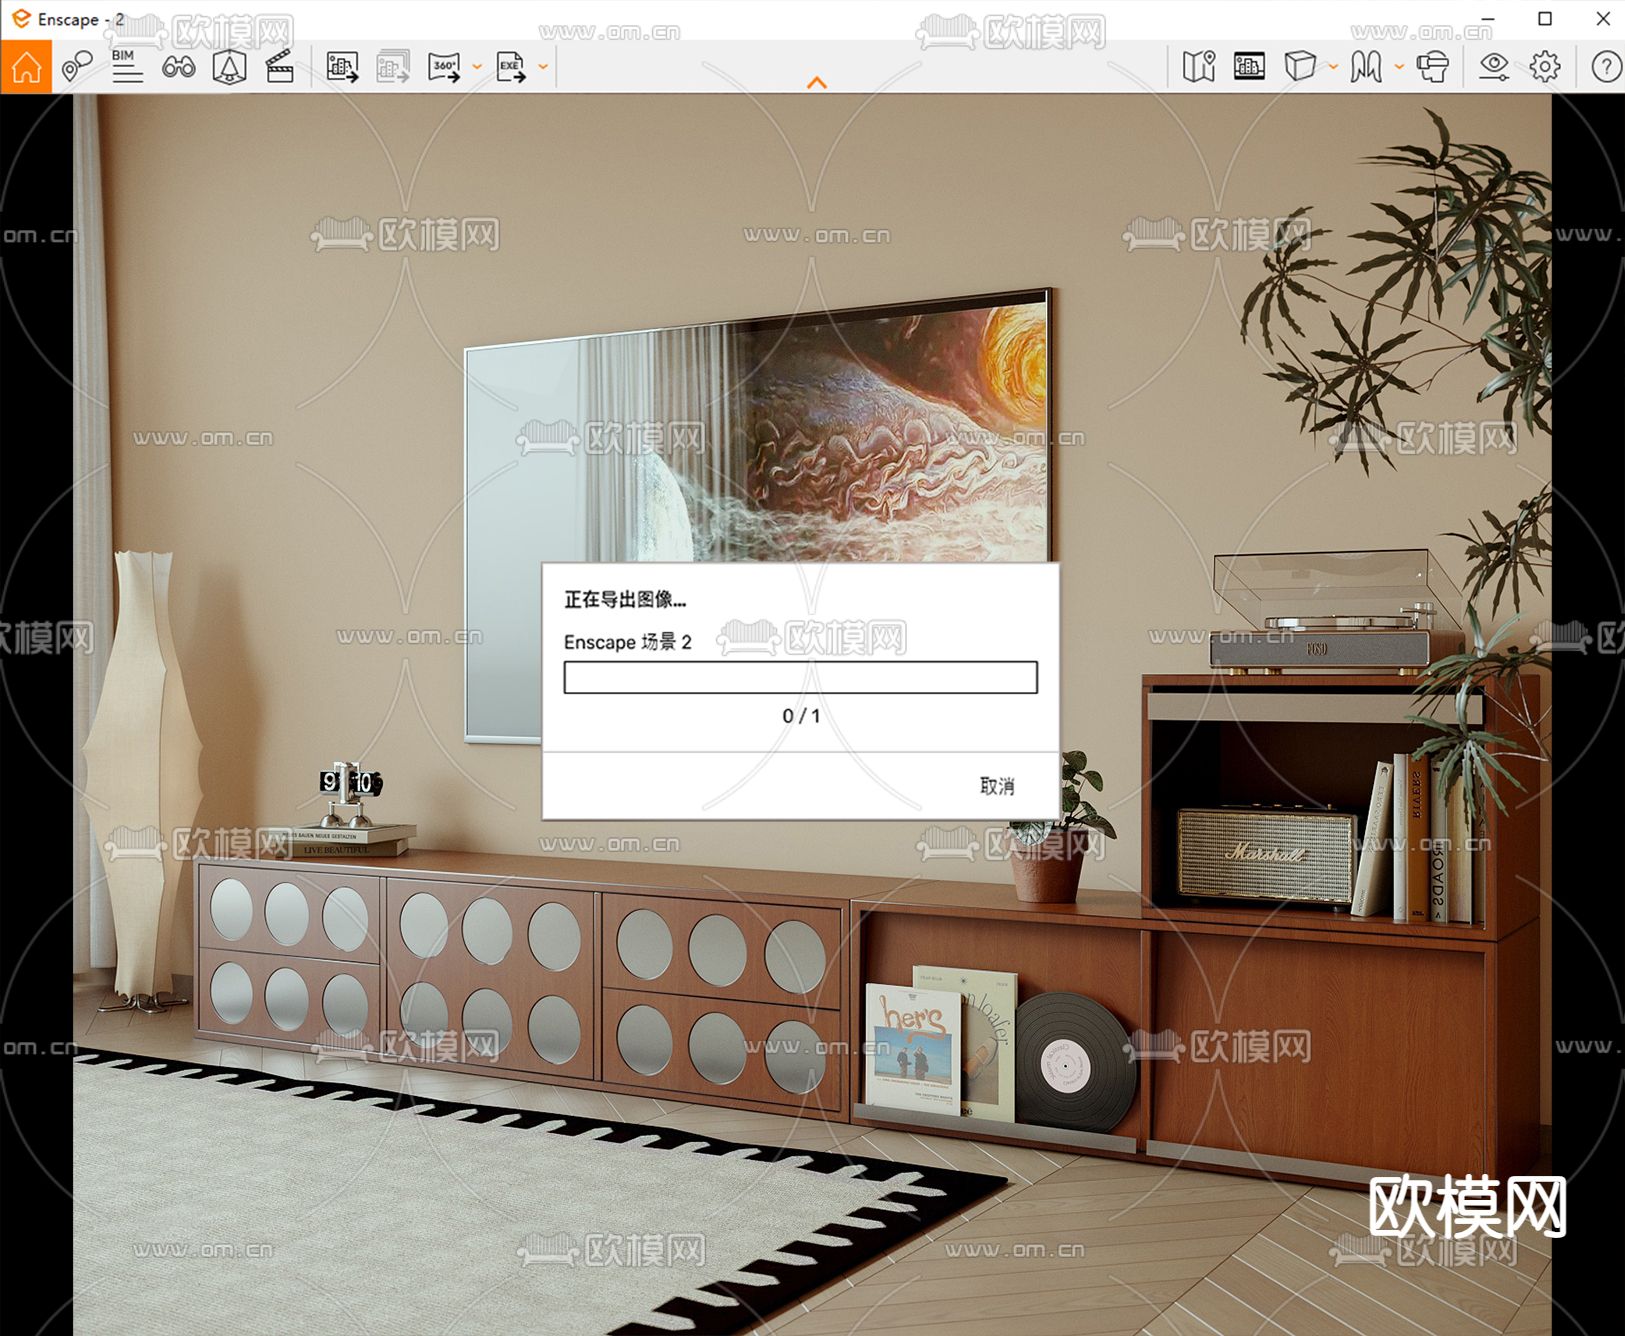Click the Enscape Home icon
This screenshot has height=1336, width=1625.
(x=26, y=67)
